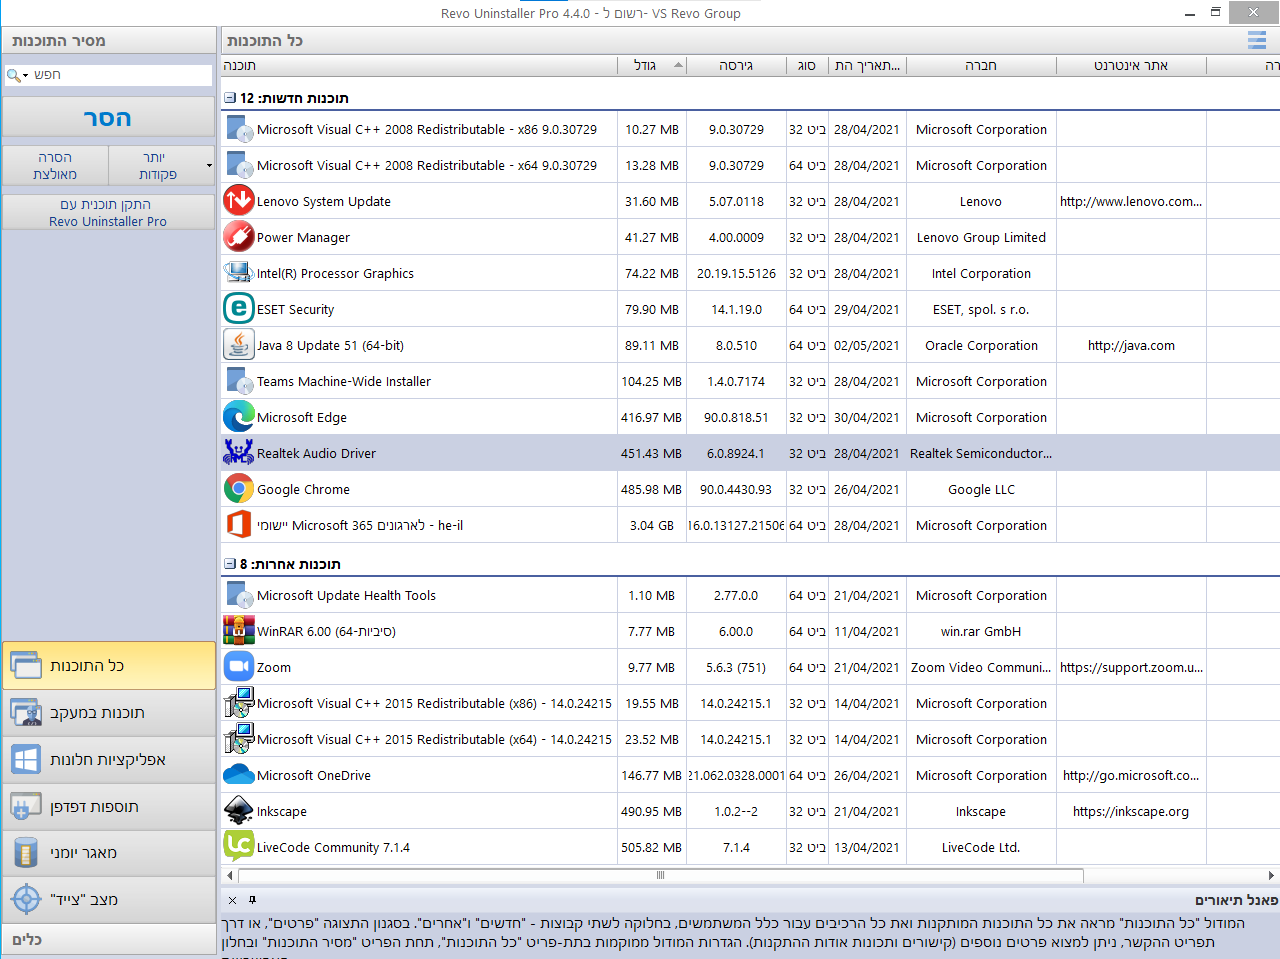1280x959 pixels.
Task: Click the http://www.lenovo.com website cell
Action: pyautogui.click(x=1131, y=201)
